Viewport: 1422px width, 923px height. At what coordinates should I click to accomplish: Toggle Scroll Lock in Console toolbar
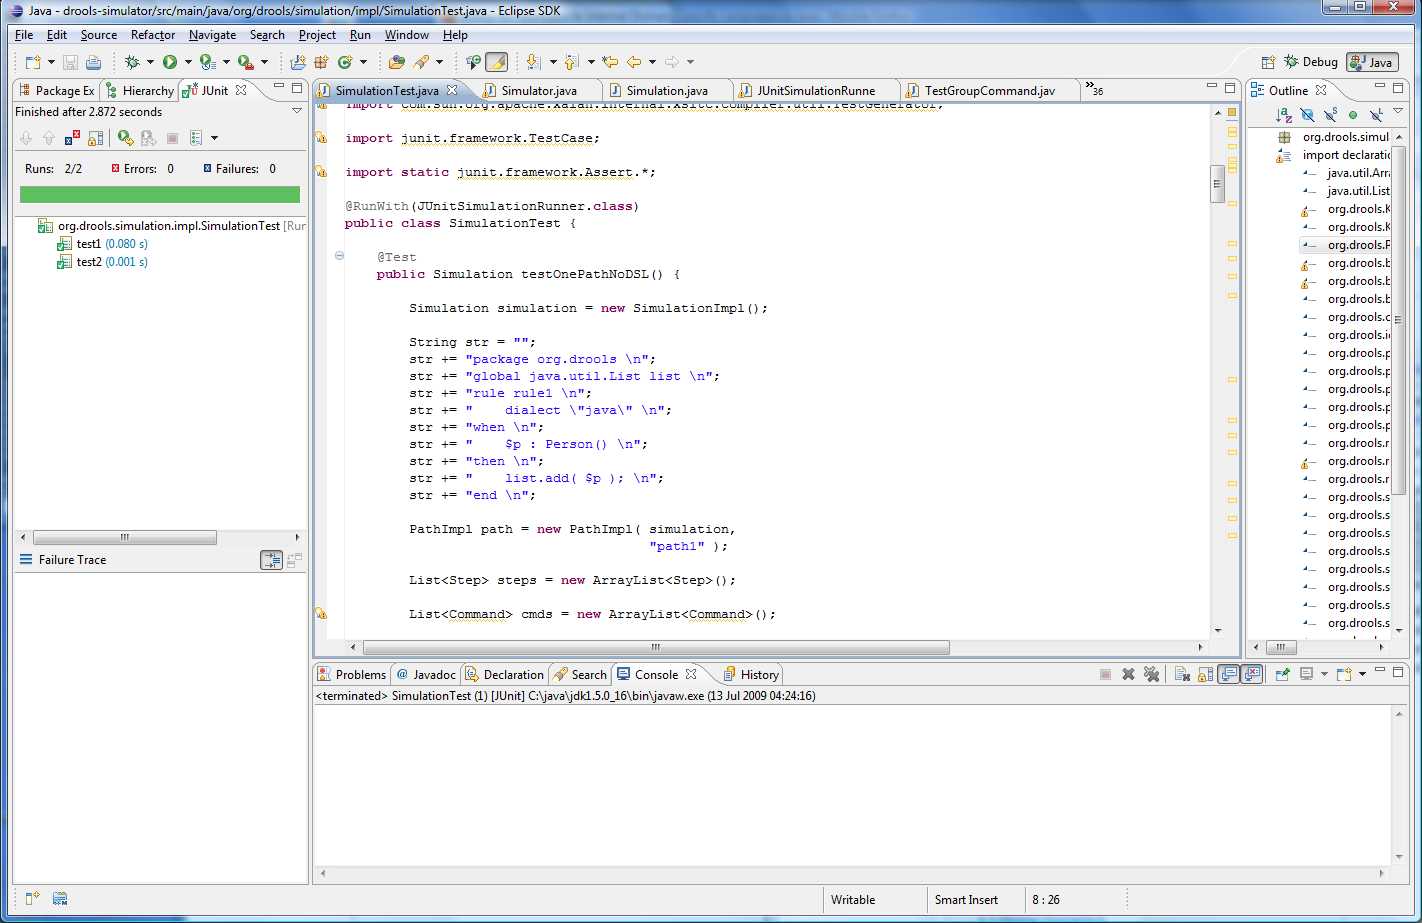click(1206, 674)
